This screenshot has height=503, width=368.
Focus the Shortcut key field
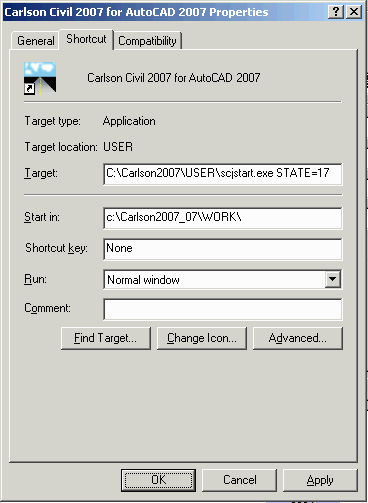click(x=223, y=249)
